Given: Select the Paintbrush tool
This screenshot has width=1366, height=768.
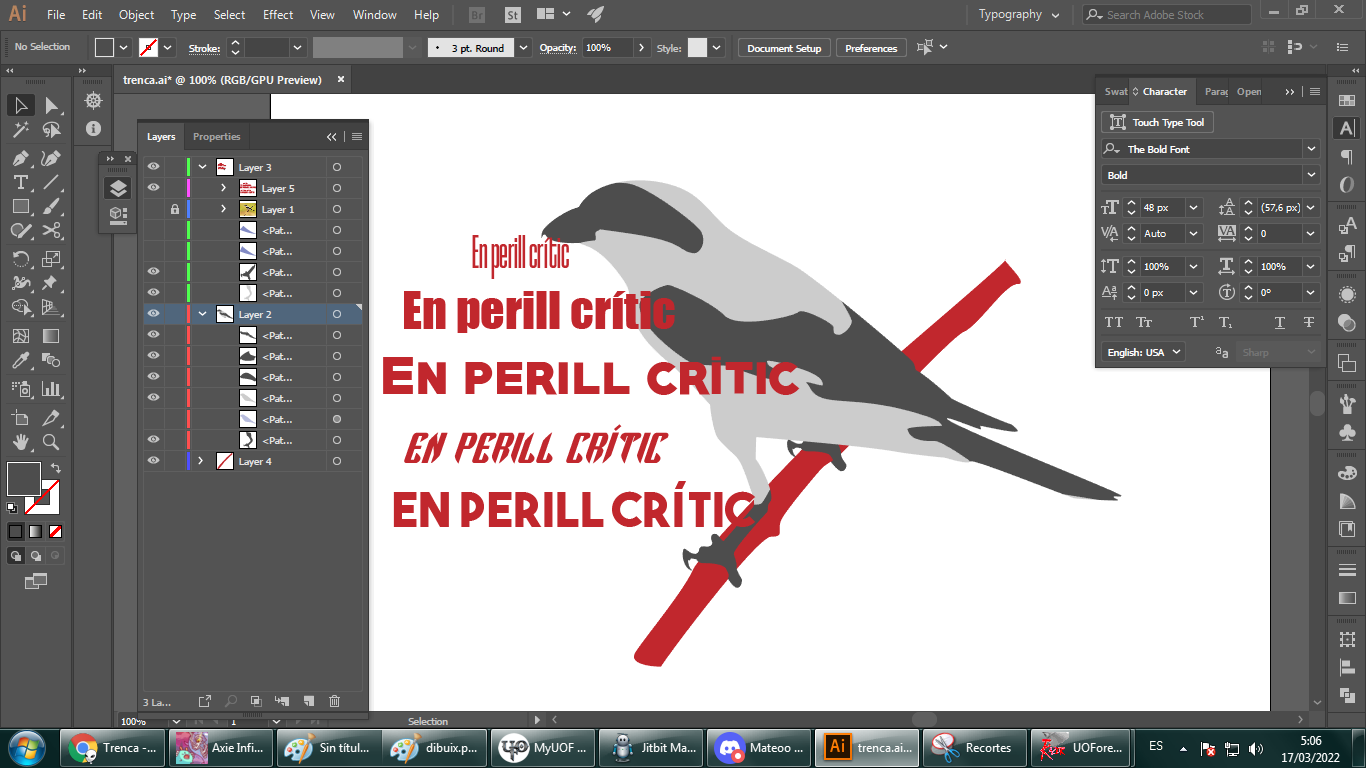Looking at the screenshot, I should click(52, 206).
